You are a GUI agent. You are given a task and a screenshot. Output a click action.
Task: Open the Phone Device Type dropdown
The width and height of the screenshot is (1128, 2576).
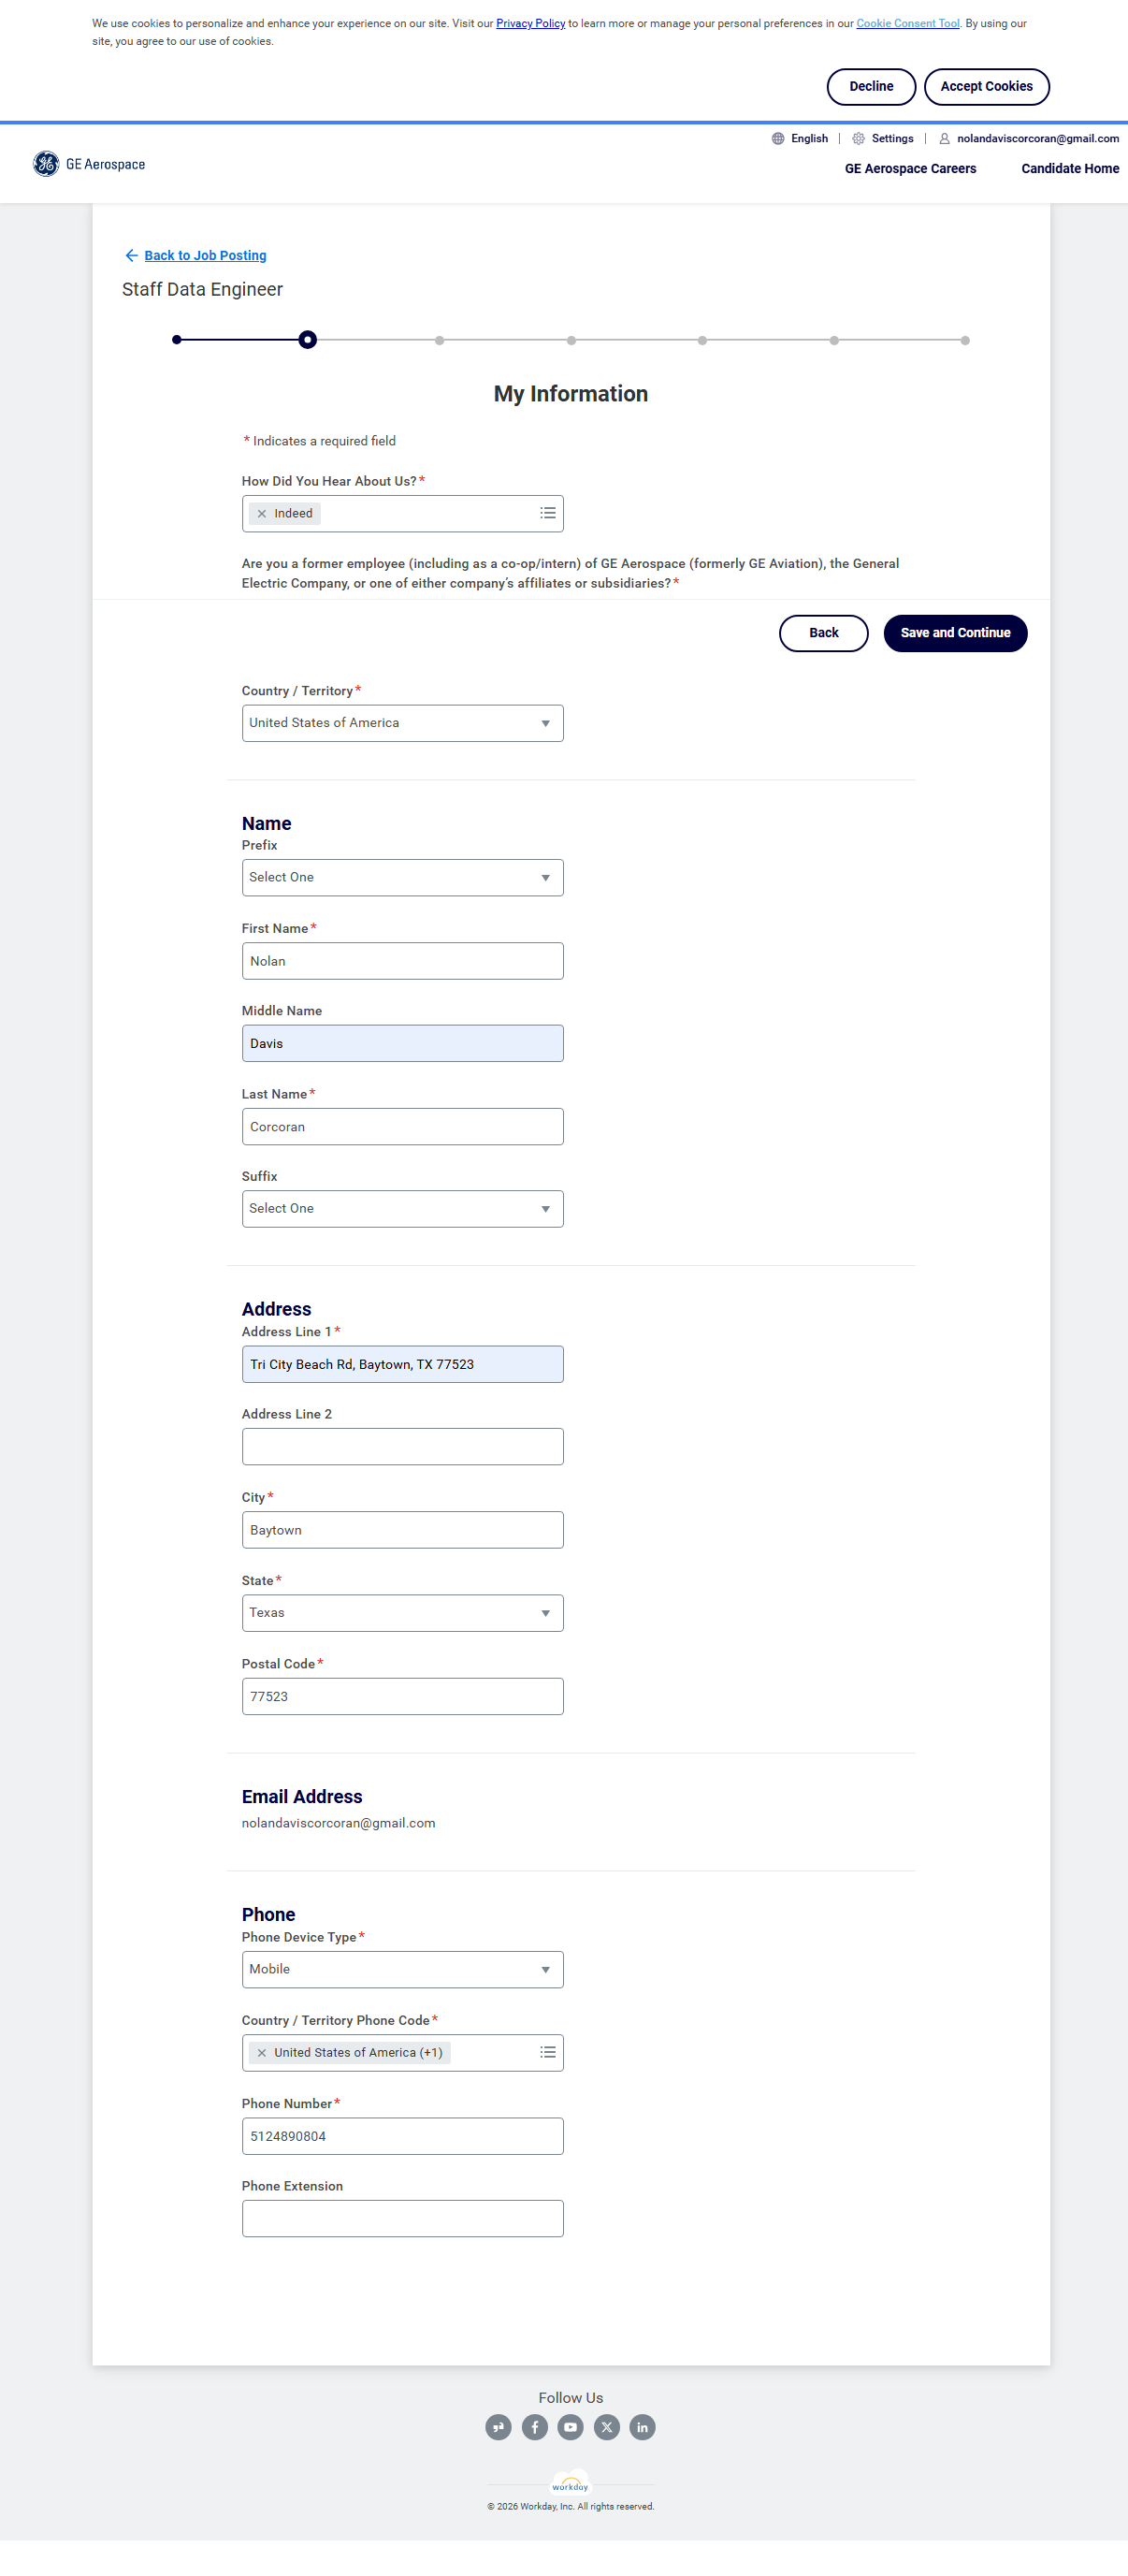(x=402, y=1969)
